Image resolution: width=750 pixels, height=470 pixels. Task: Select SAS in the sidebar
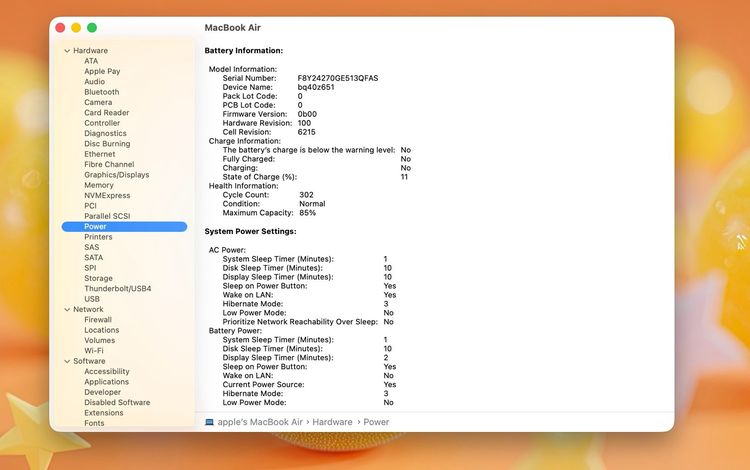coord(91,248)
